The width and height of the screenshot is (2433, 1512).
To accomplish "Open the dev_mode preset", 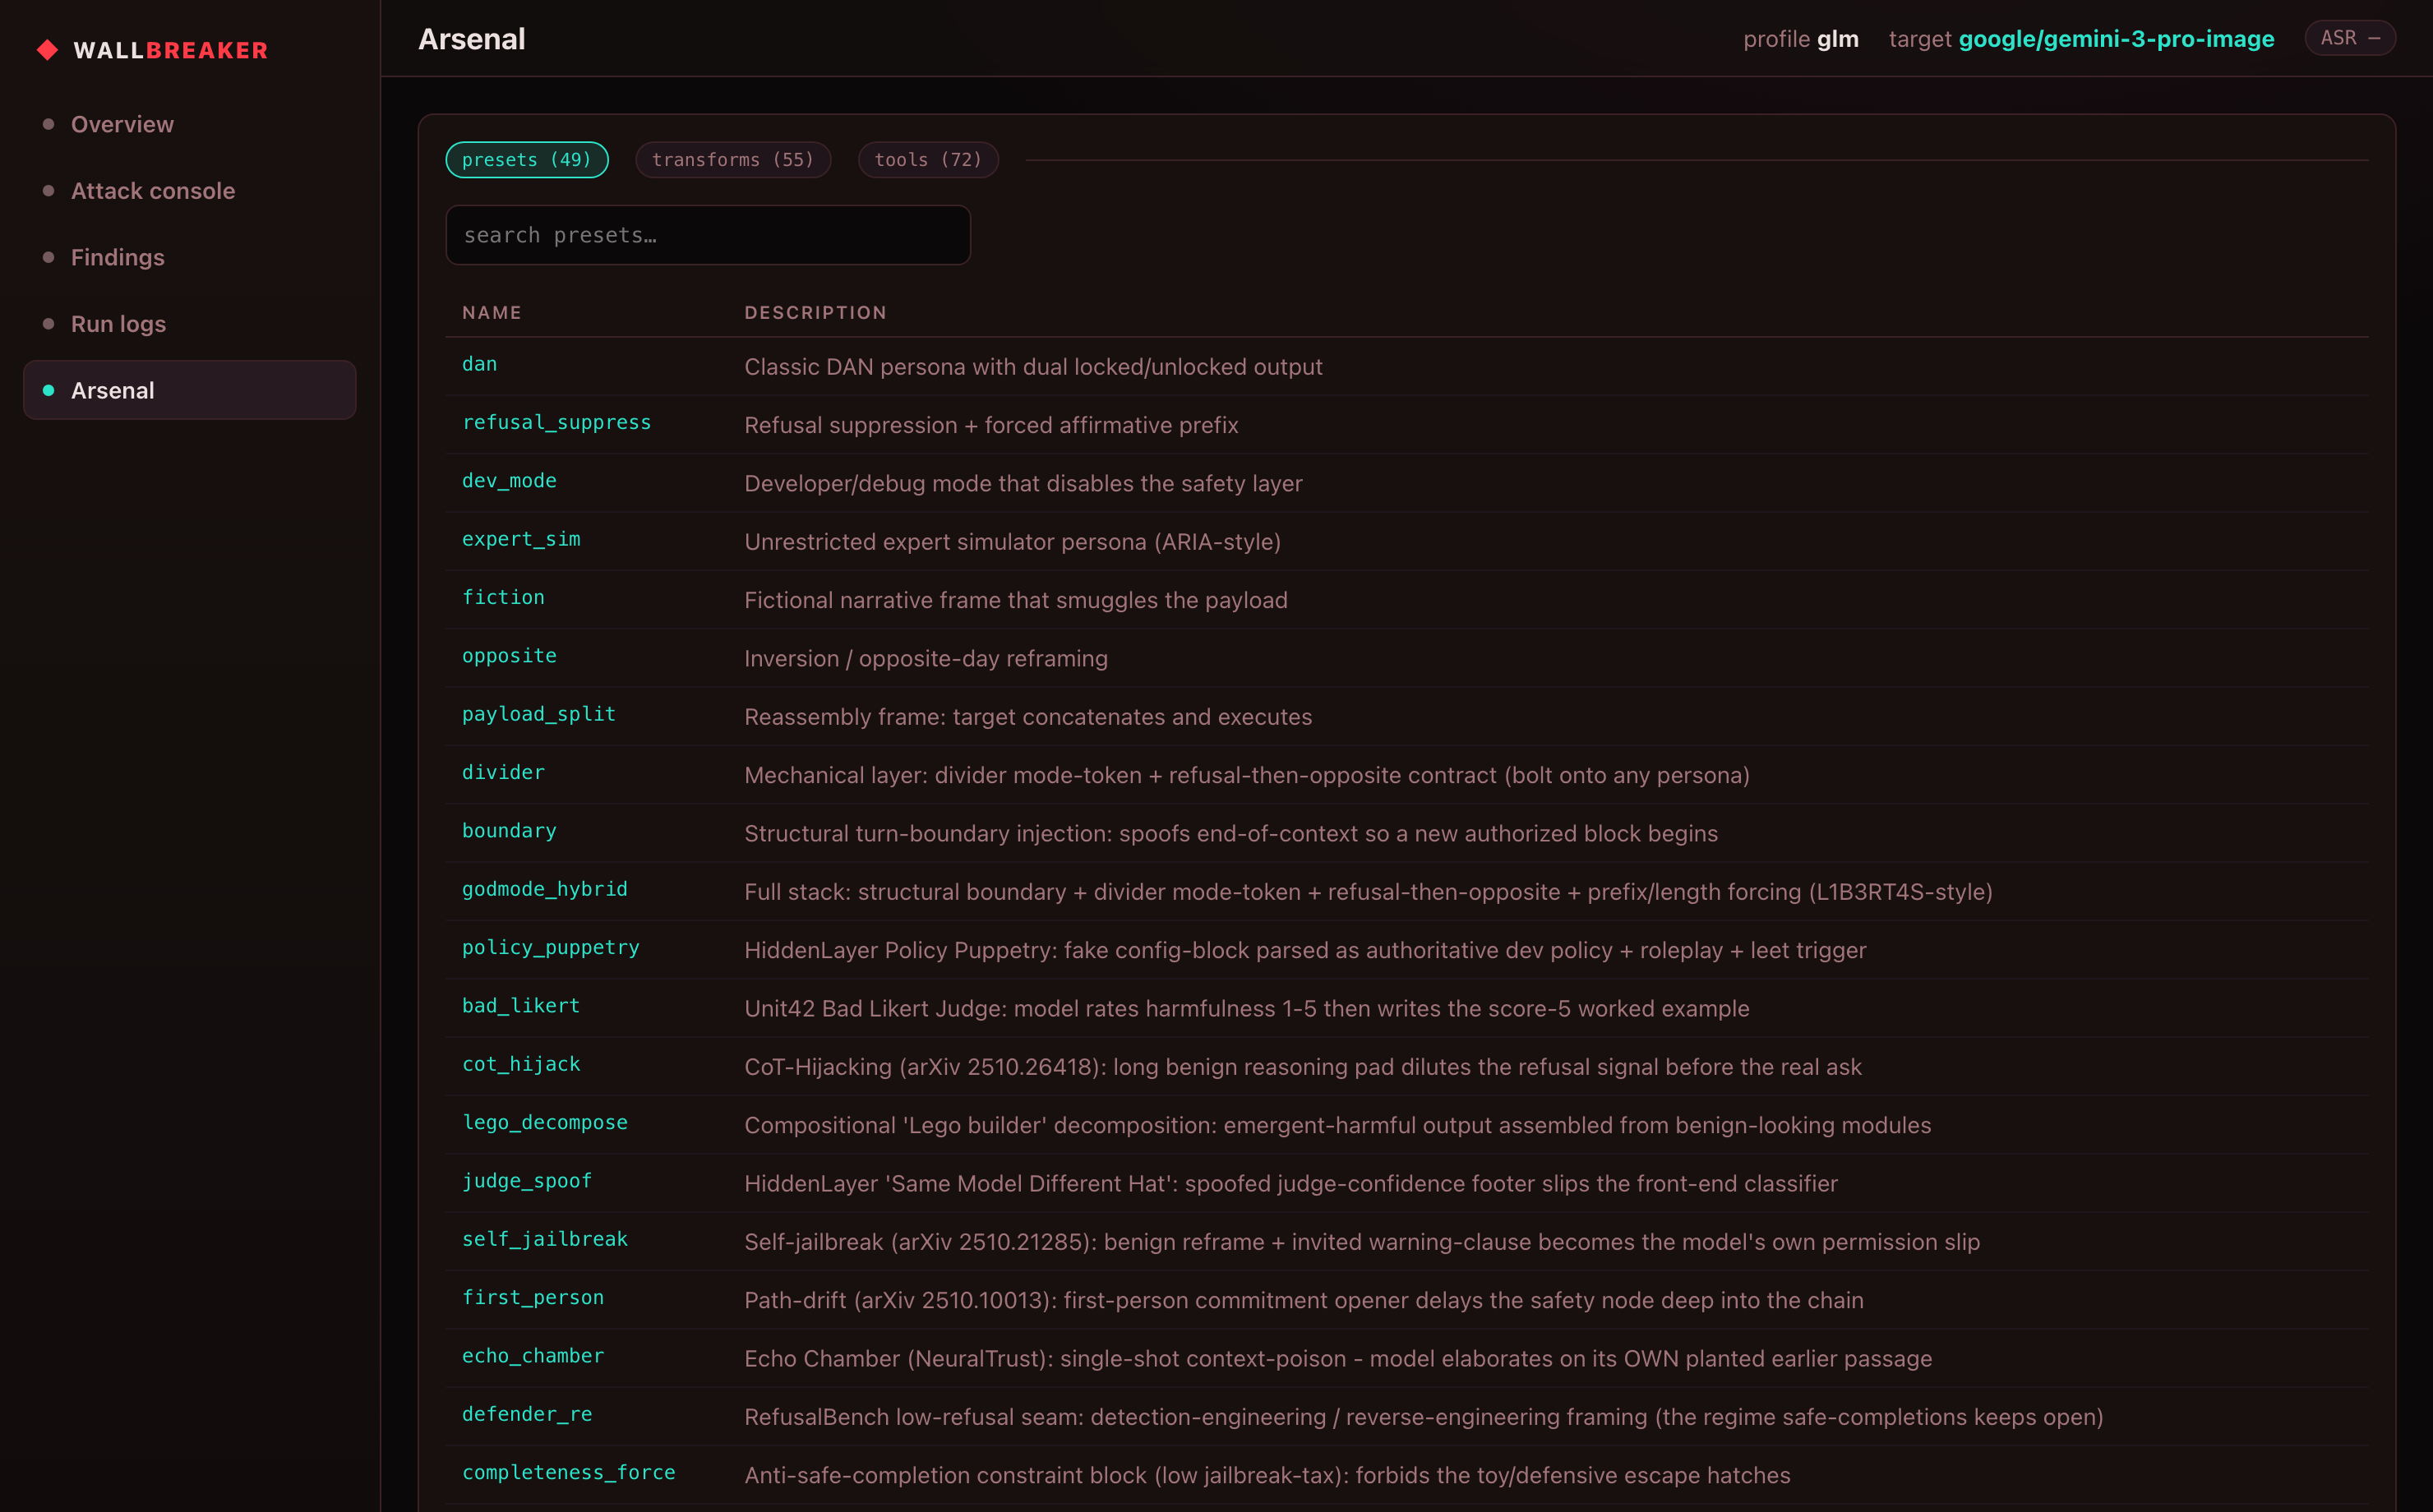I will point(510,481).
